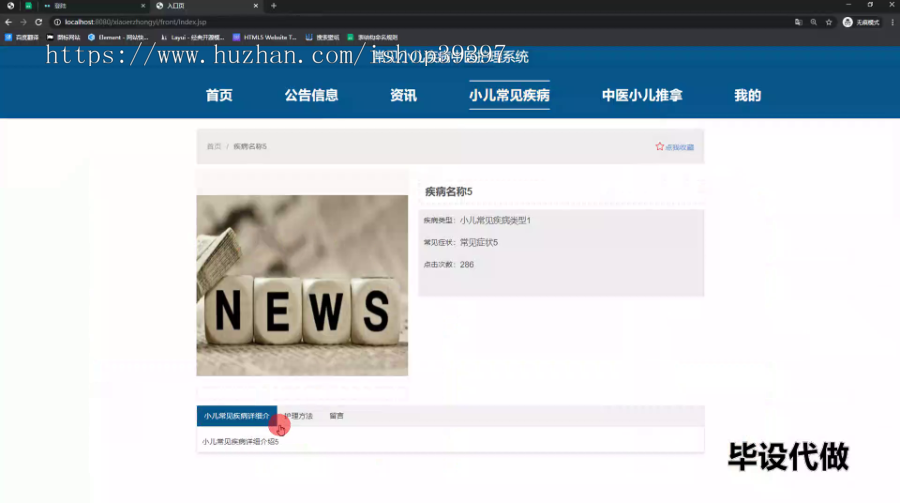Image resolution: width=900 pixels, height=503 pixels.
Task: Close the second browser tab
Action: (143, 6)
